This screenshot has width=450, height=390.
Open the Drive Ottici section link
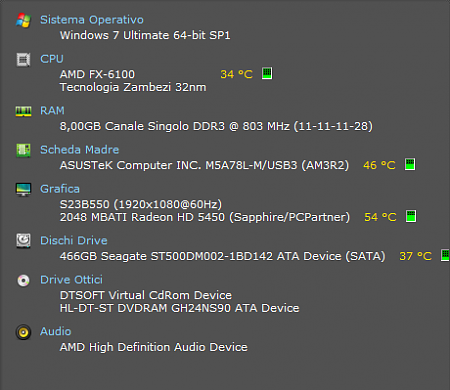[71, 280]
